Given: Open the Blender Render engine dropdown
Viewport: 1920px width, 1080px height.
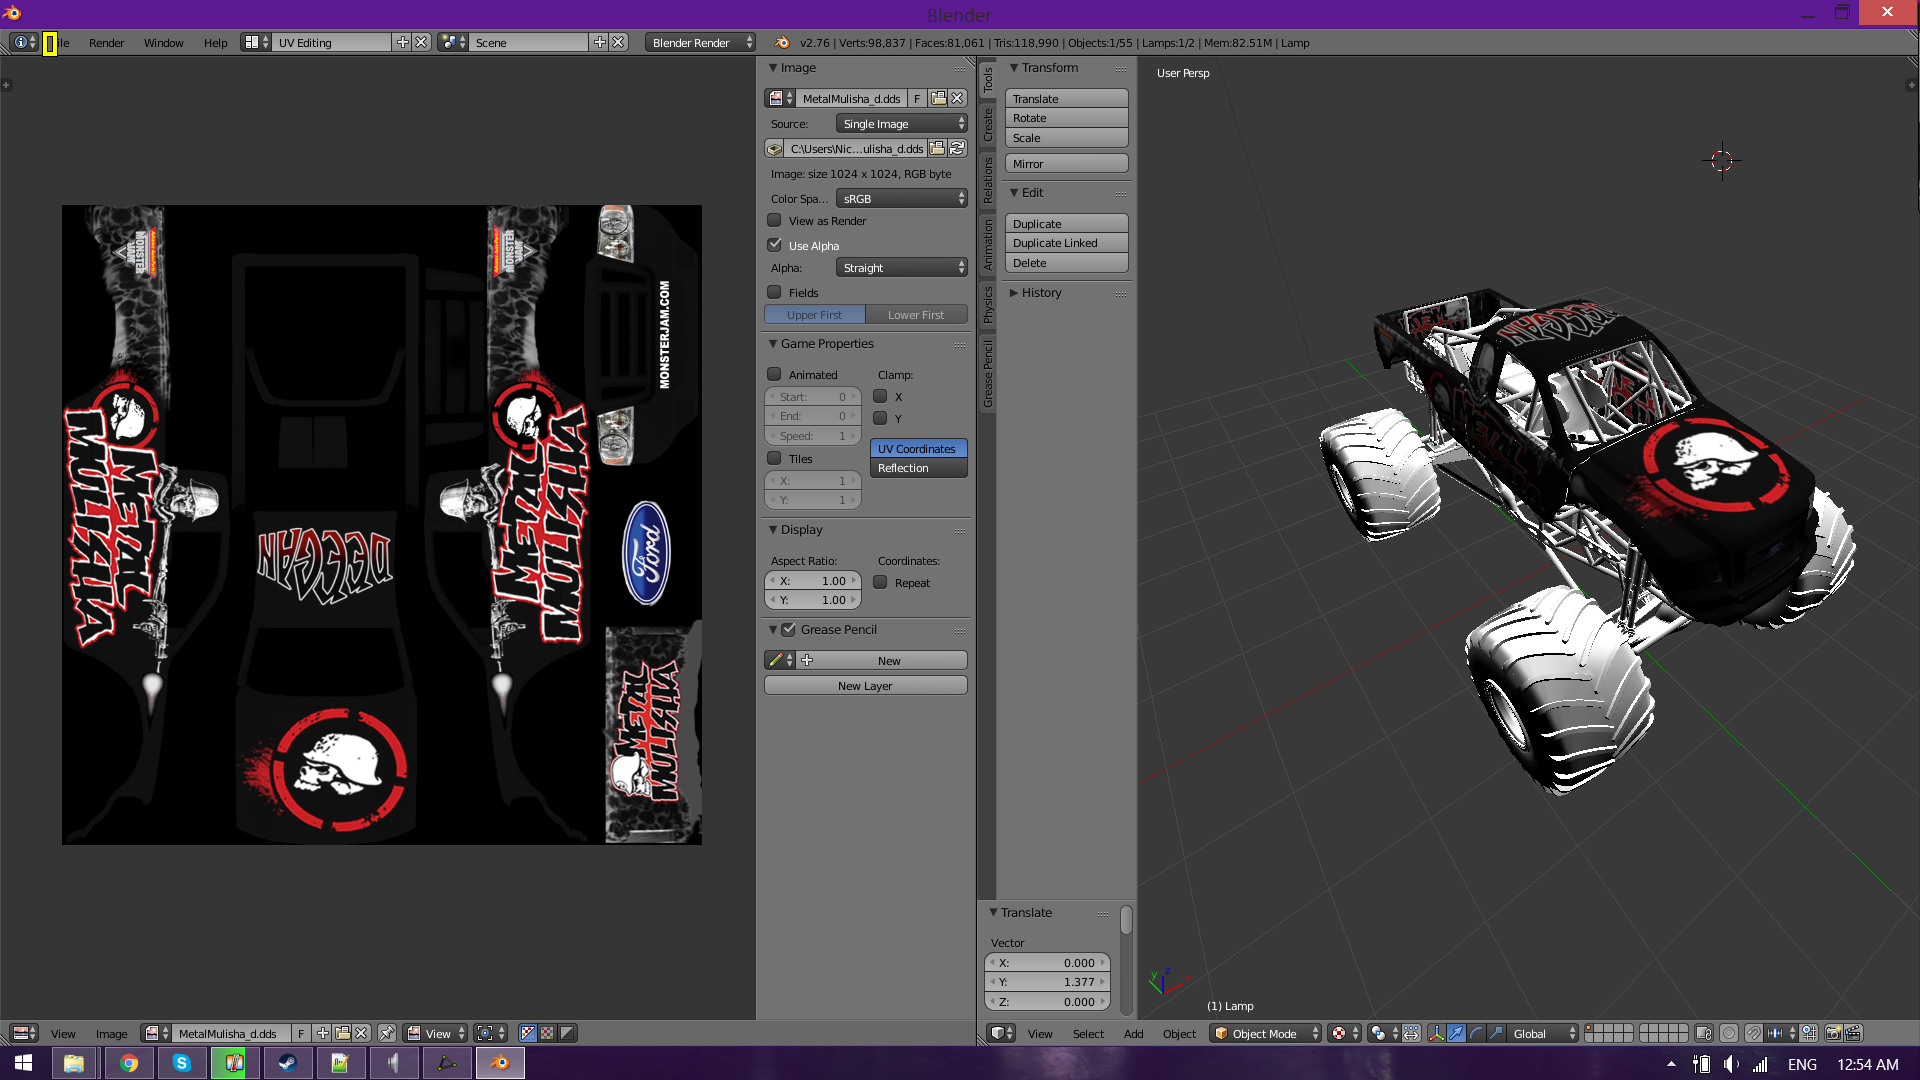Looking at the screenshot, I should (700, 42).
